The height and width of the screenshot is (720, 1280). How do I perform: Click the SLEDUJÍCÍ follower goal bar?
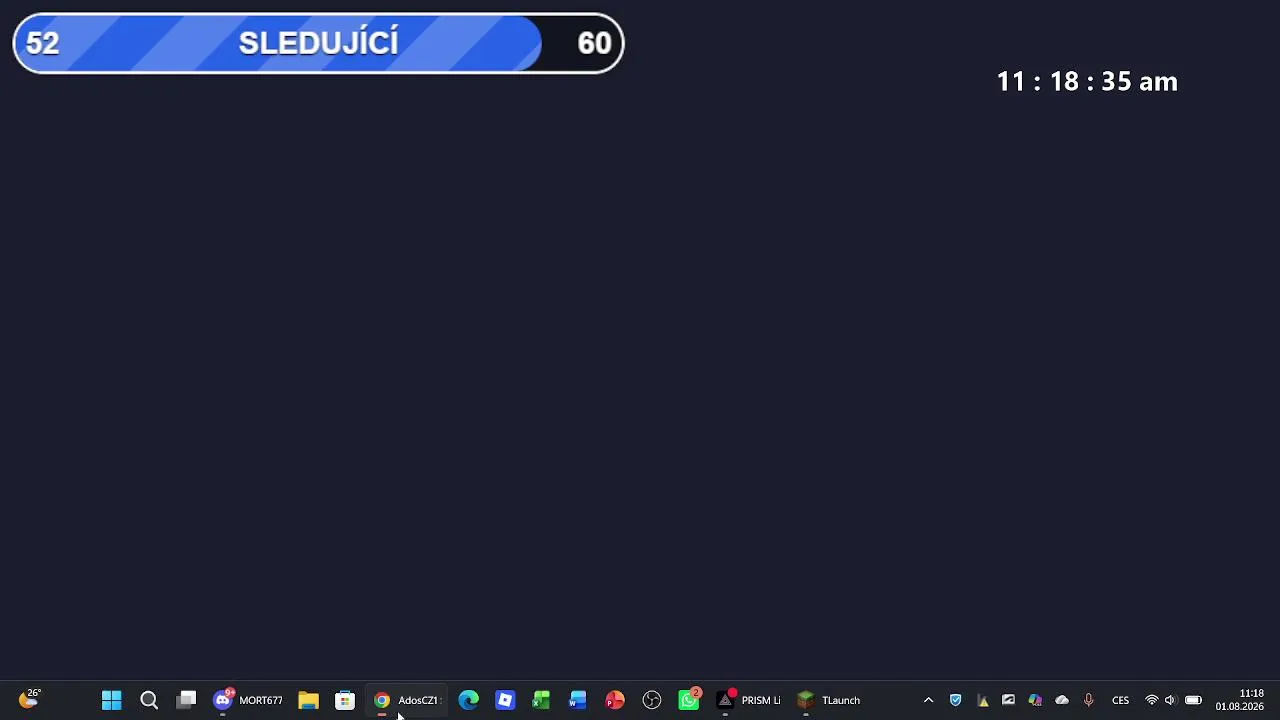tap(318, 43)
